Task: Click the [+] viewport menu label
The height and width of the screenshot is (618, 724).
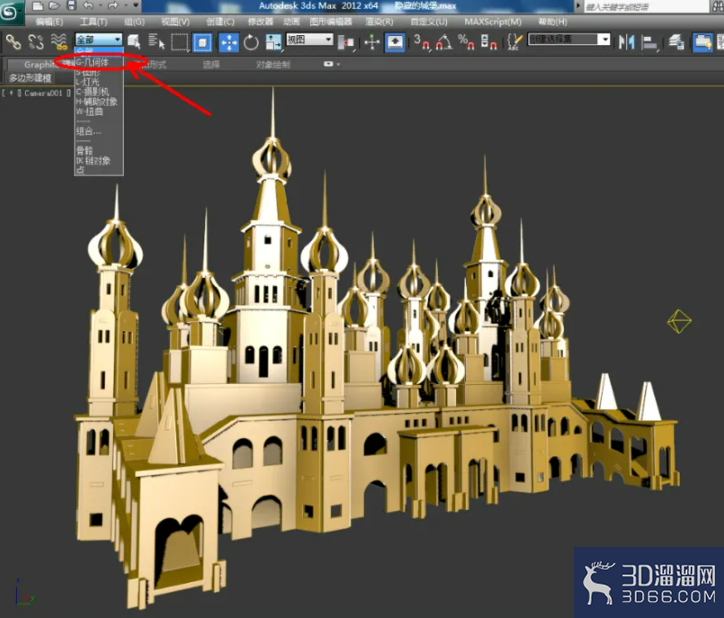Action: 11,93
